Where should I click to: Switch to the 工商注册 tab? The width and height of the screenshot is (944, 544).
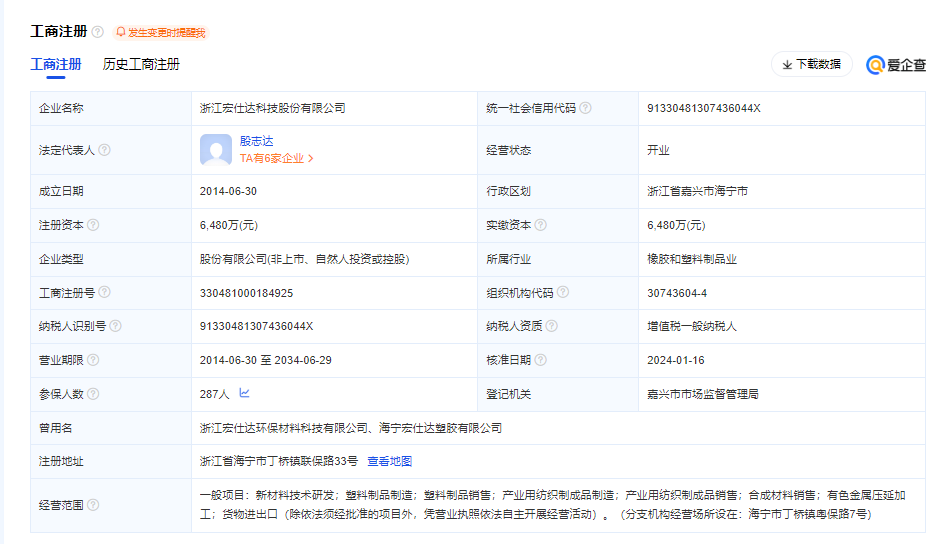coord(56,64)
